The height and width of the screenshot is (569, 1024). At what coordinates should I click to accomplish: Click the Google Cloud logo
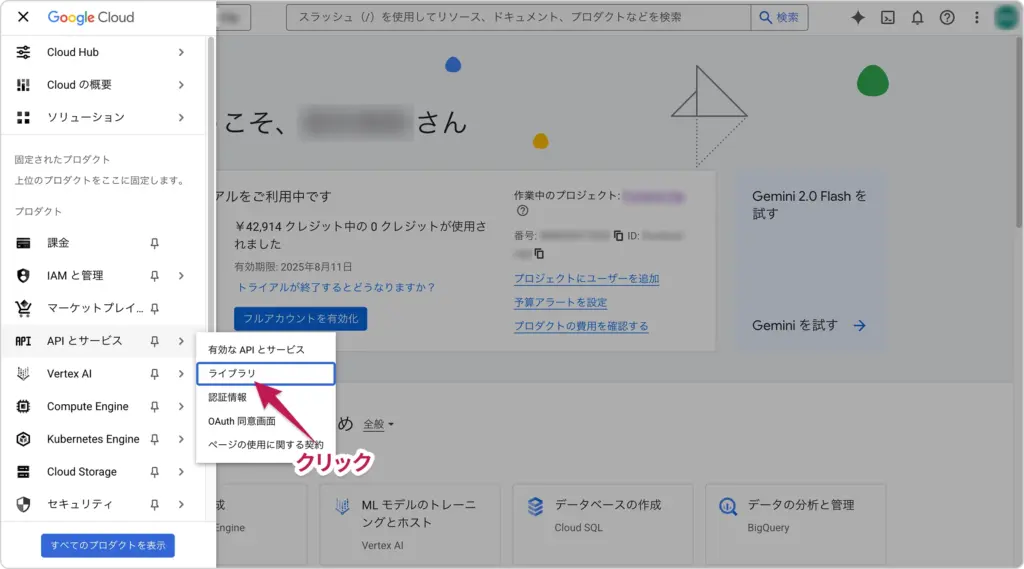[91, 17]
